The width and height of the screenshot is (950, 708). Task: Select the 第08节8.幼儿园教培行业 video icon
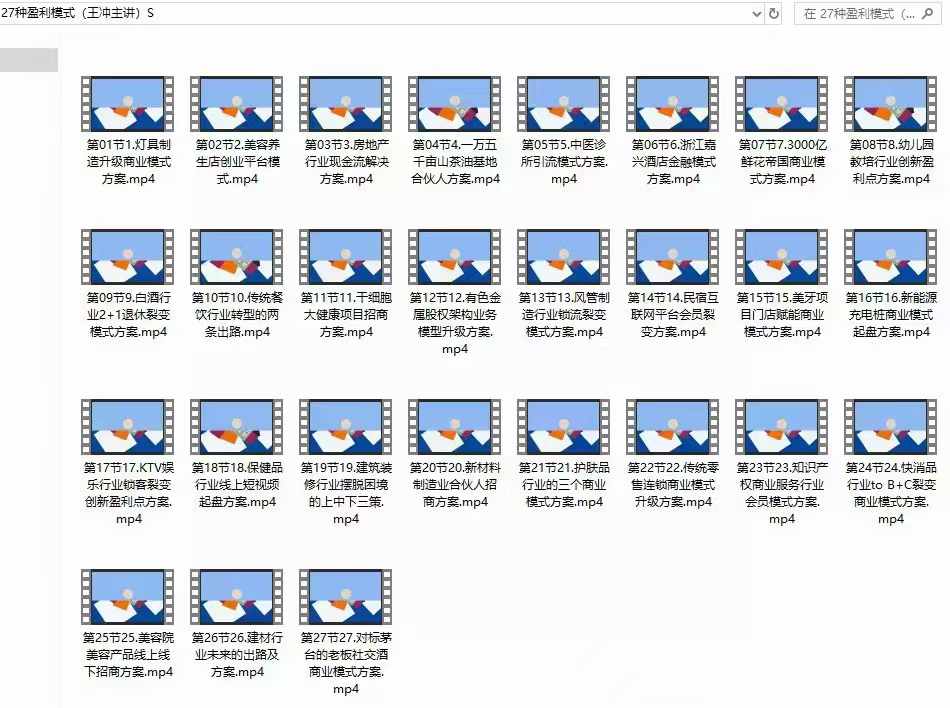click(x=891, y=104)
